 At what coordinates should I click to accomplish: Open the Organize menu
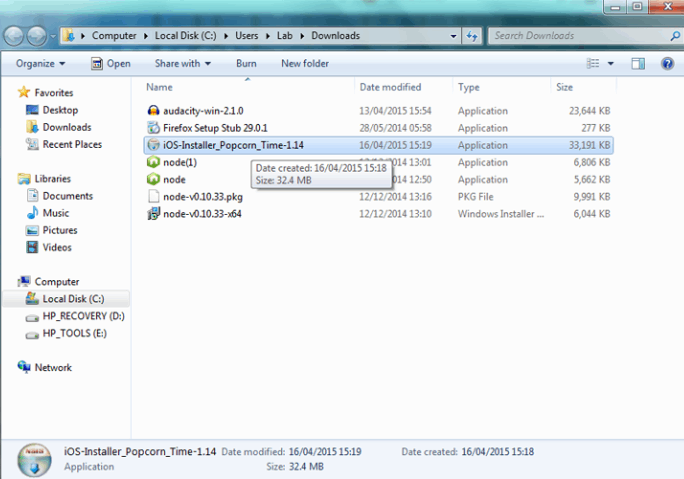(41, 64)
